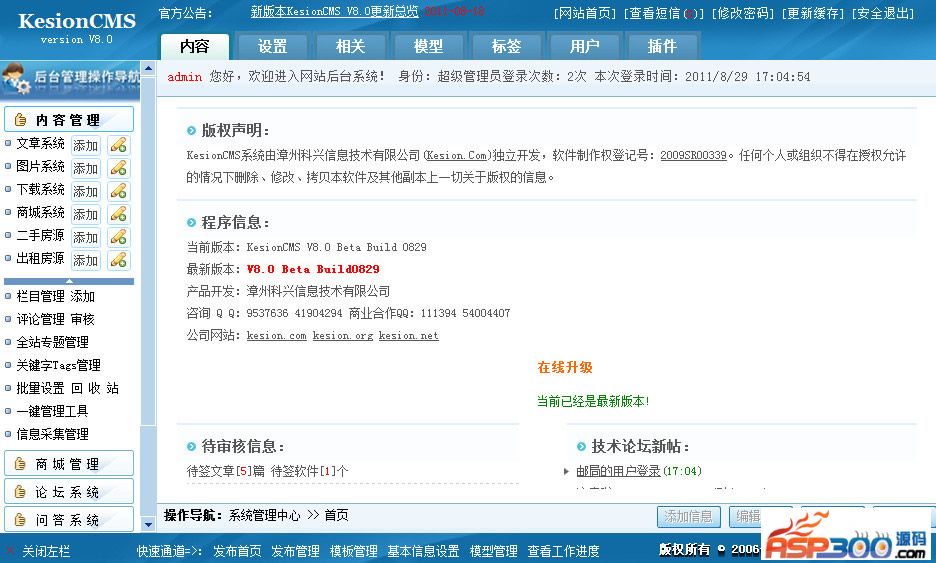Click the 添加 button for 文章系统
Viewport: 936px width, 563px height.
pos(85,145)
